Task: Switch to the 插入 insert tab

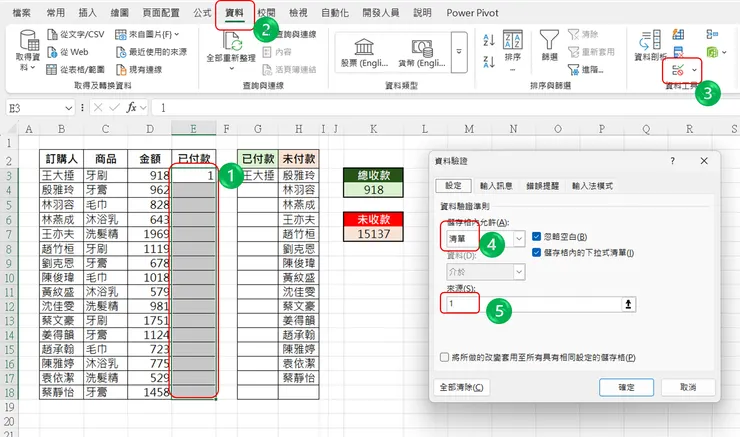Action: (87, 13)
